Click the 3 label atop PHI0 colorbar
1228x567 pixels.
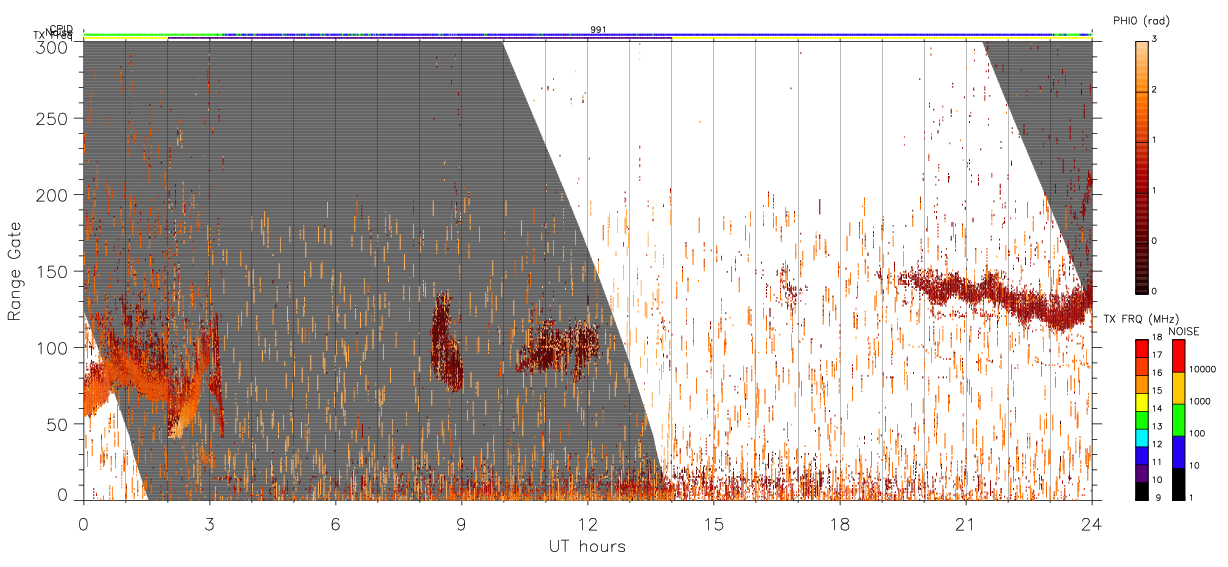1154,41
